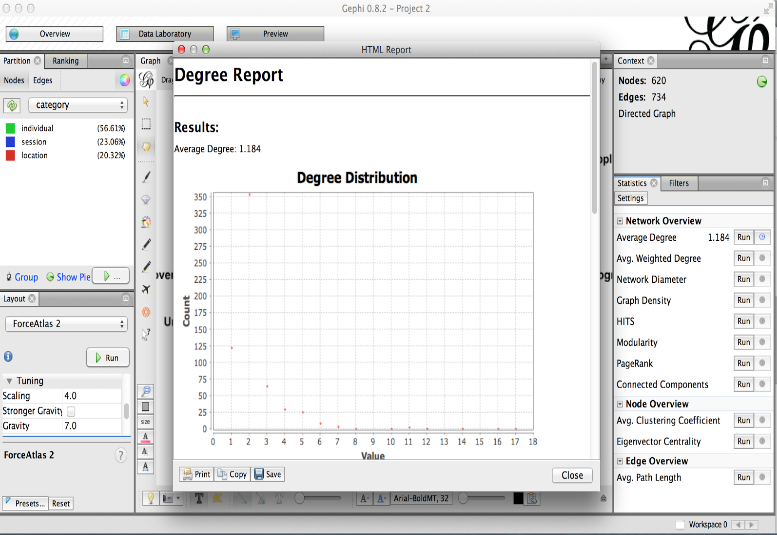Open the layout Presets menu
The height and width of the screenshot is (535, 777).
(x=25, y=503)
